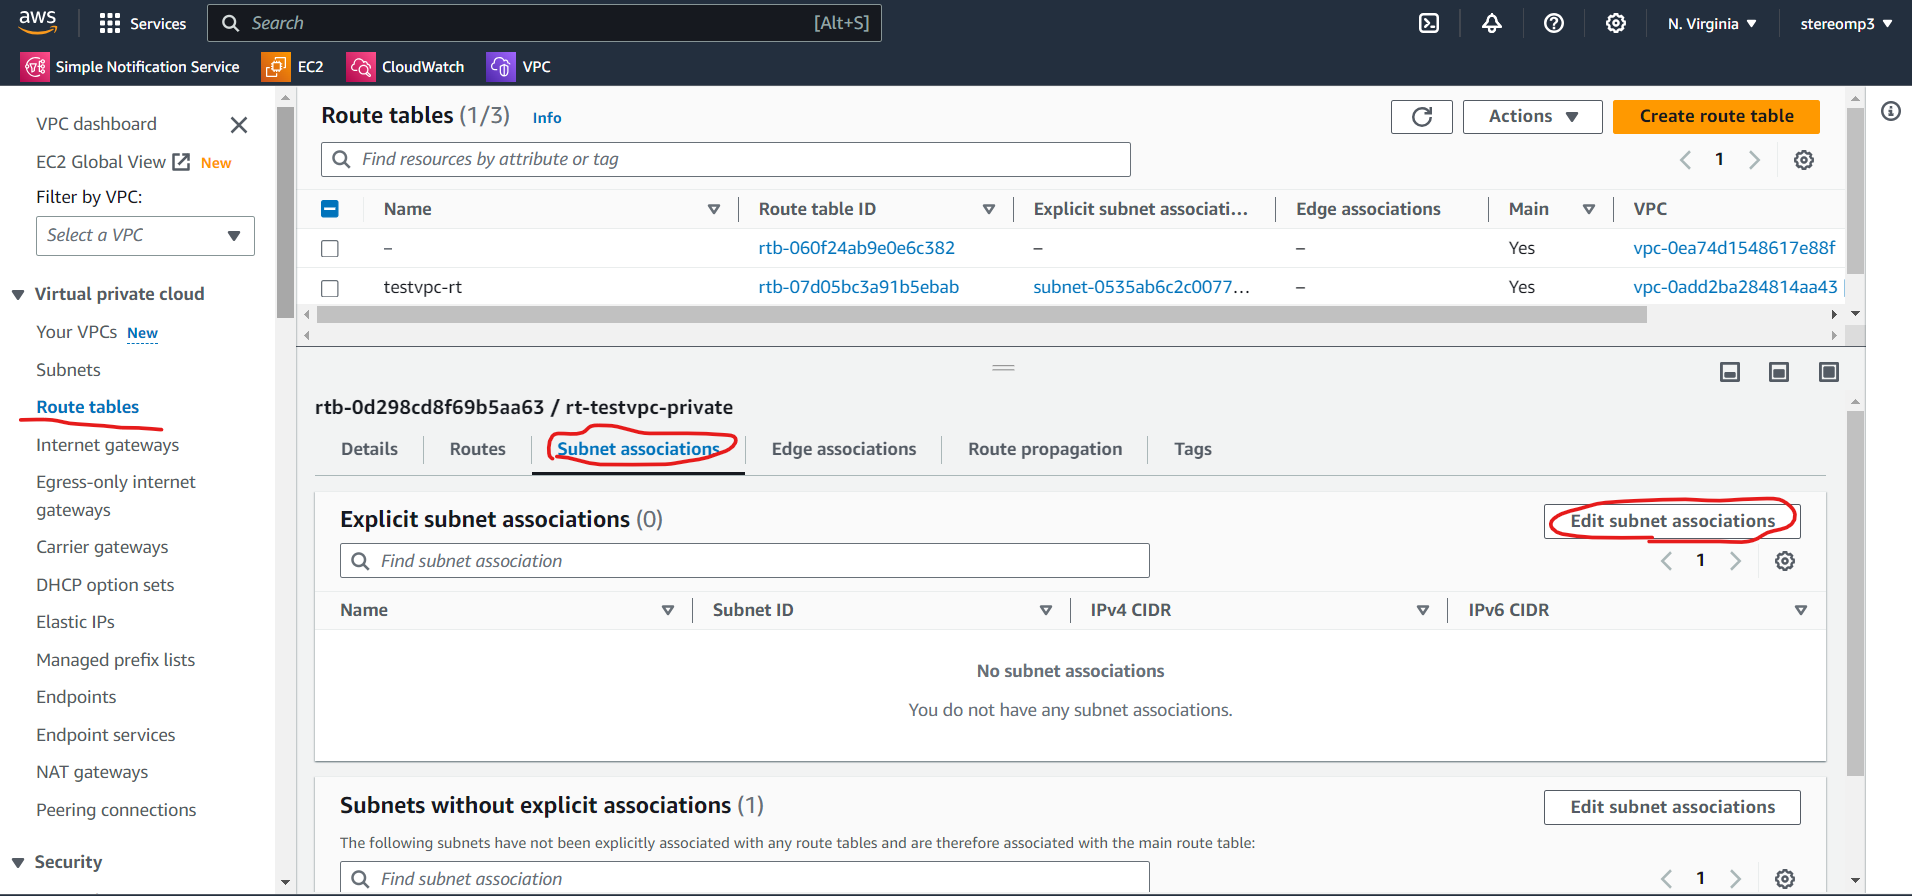Sort subnet associations by Subnet ID

pyautogui.click(x=1046, y=610)
